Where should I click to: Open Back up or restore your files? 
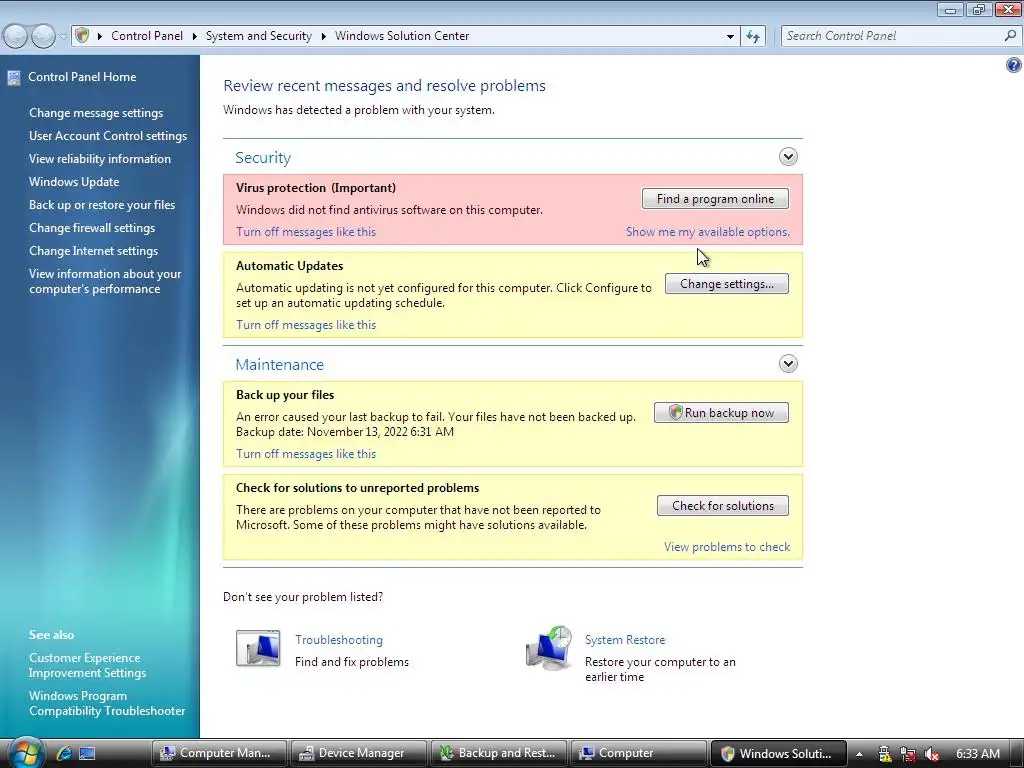pos(102,205)
